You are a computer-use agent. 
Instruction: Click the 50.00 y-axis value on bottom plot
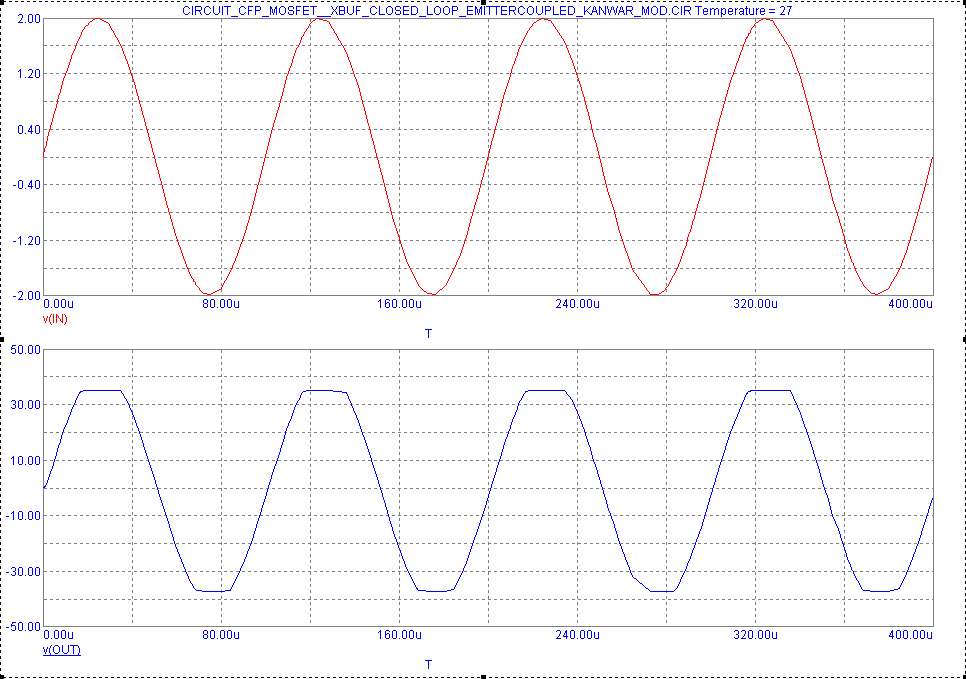26,349
